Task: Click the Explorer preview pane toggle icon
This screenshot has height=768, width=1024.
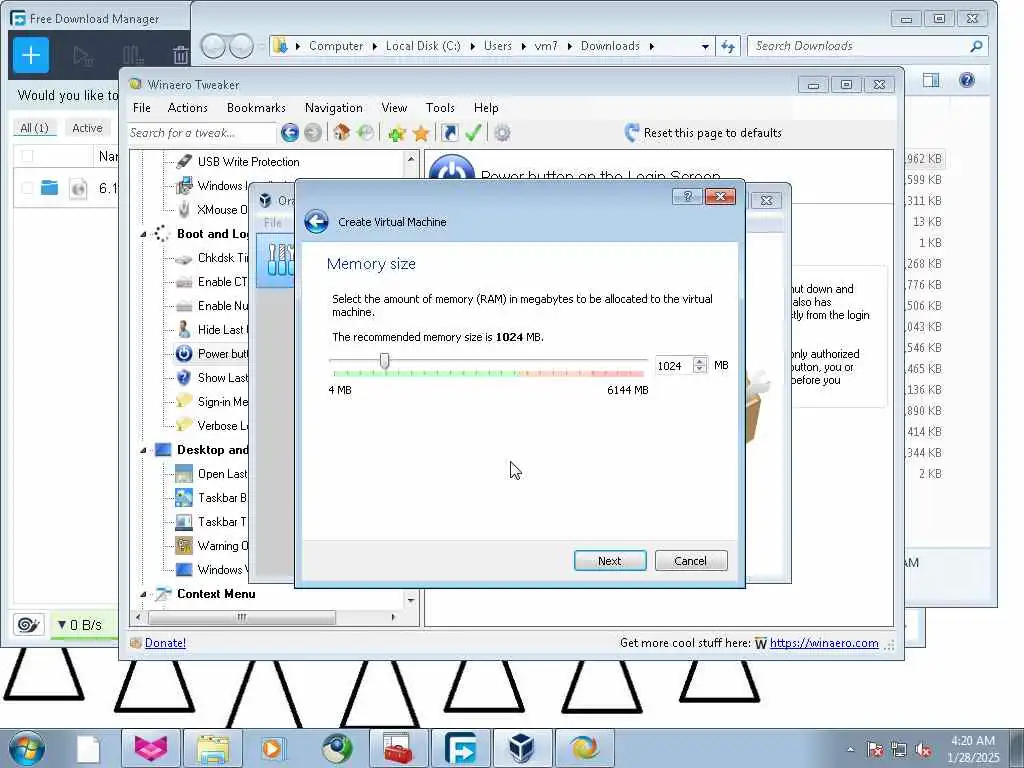Action: 931,80
